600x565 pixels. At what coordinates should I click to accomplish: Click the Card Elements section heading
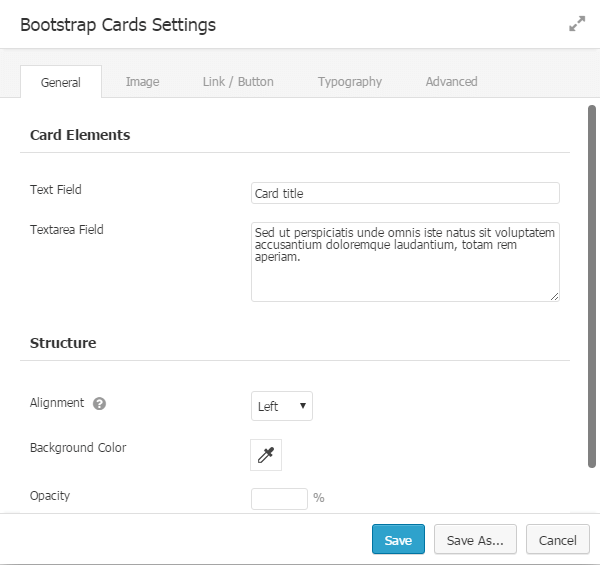80,135
